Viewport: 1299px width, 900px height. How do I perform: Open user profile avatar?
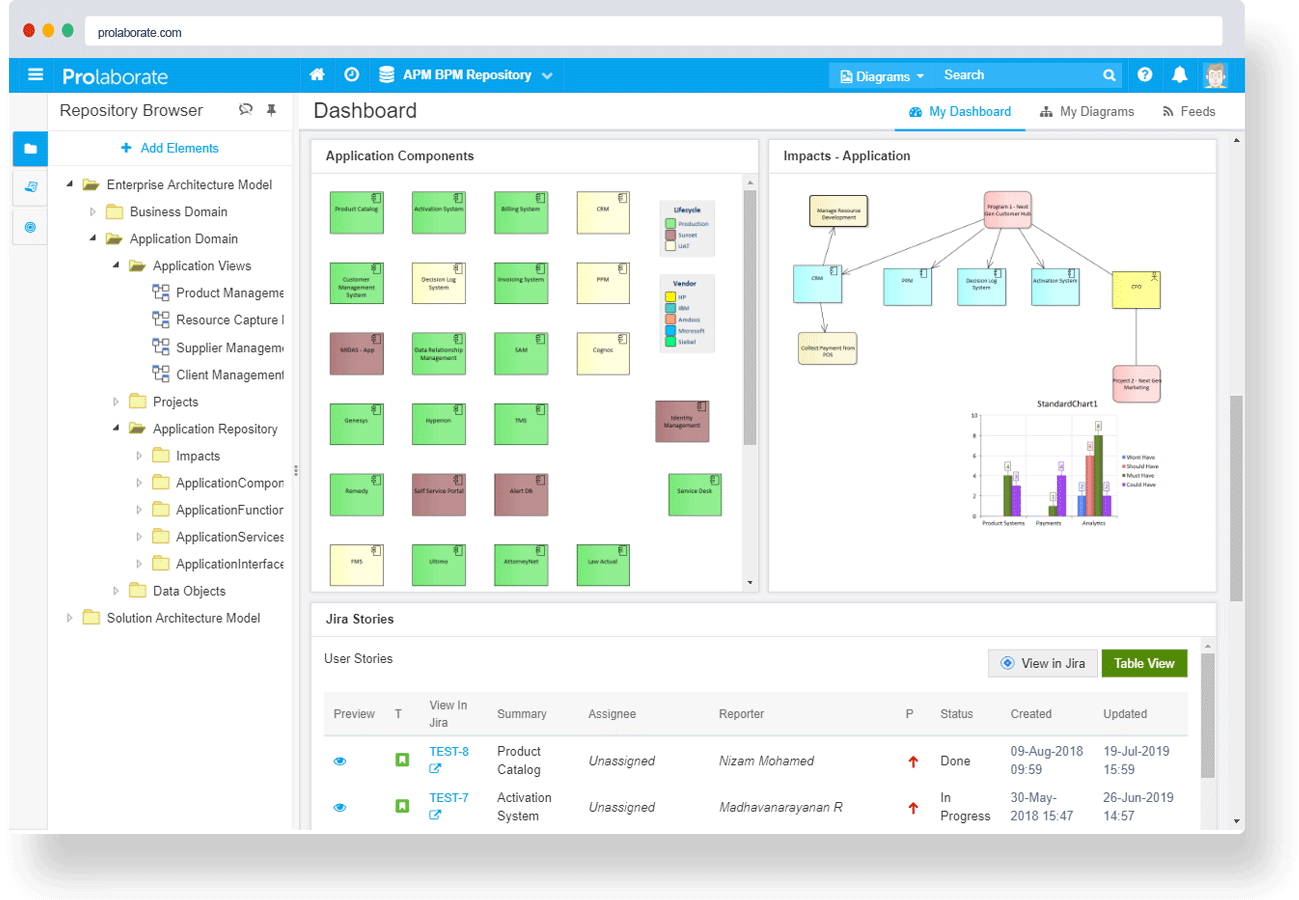click(1216, 75)
